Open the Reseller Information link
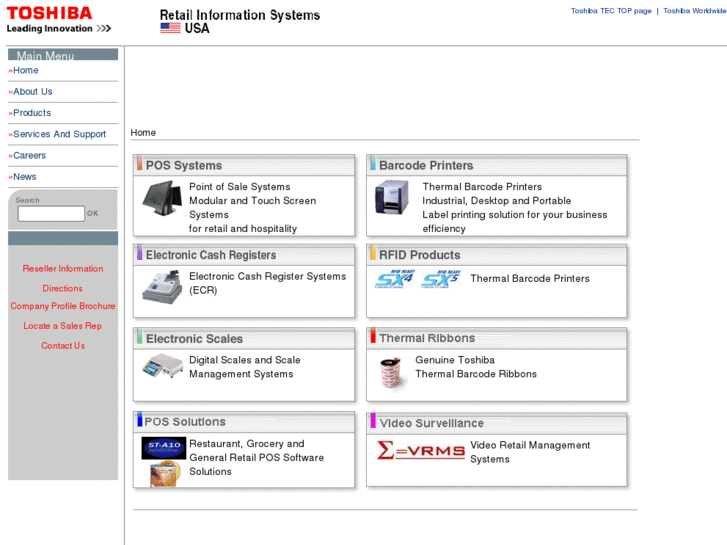Viewport: 727px width, 545px height. pyautogui.click(x=63, y=269)
